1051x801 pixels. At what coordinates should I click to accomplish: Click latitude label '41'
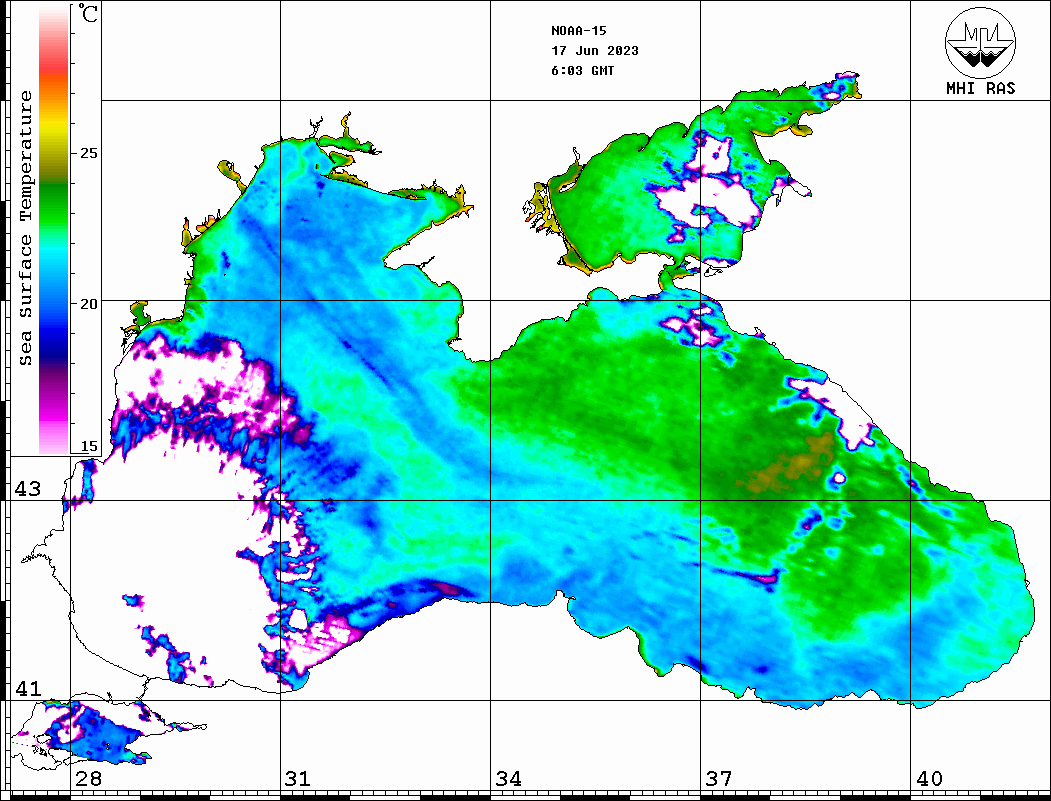click(28, 689)
